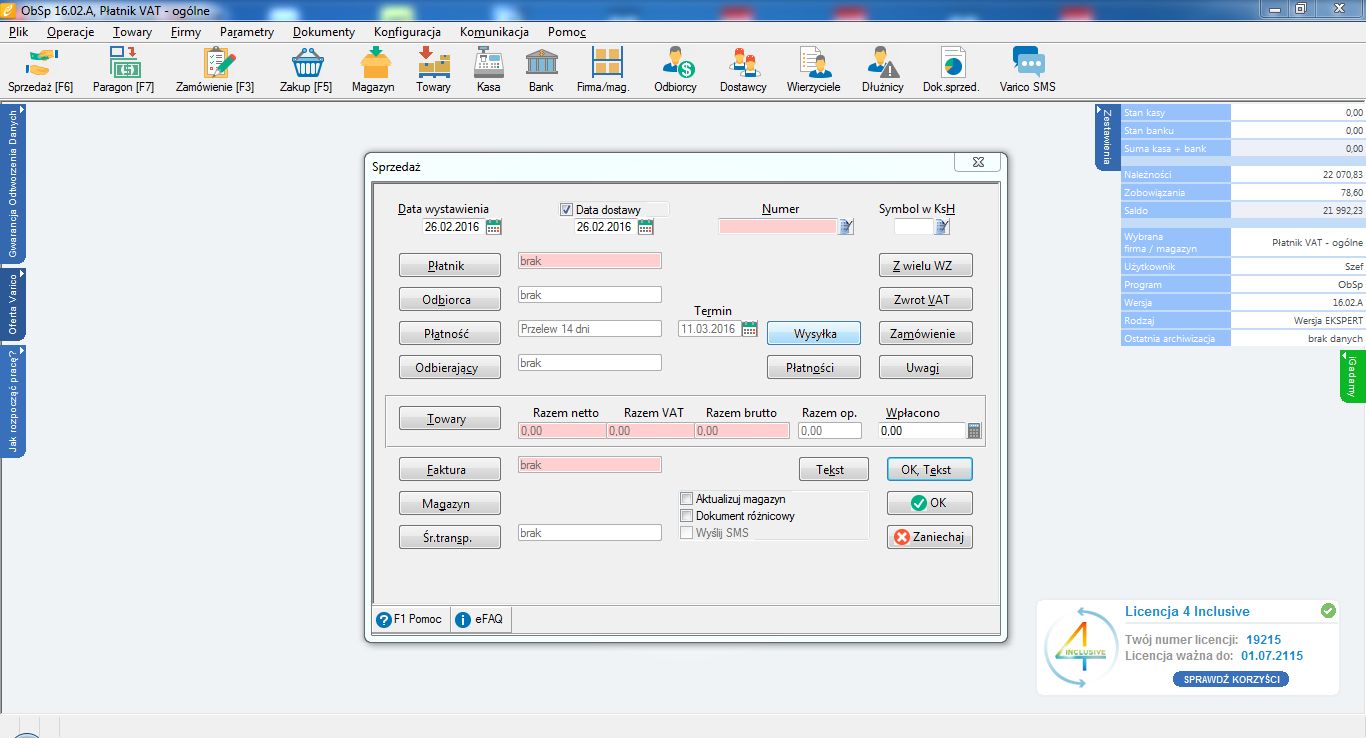Click SPRAWDŹ KORZYŚCI license link
Viewport: 1366px width, 738px height.
1230,679
